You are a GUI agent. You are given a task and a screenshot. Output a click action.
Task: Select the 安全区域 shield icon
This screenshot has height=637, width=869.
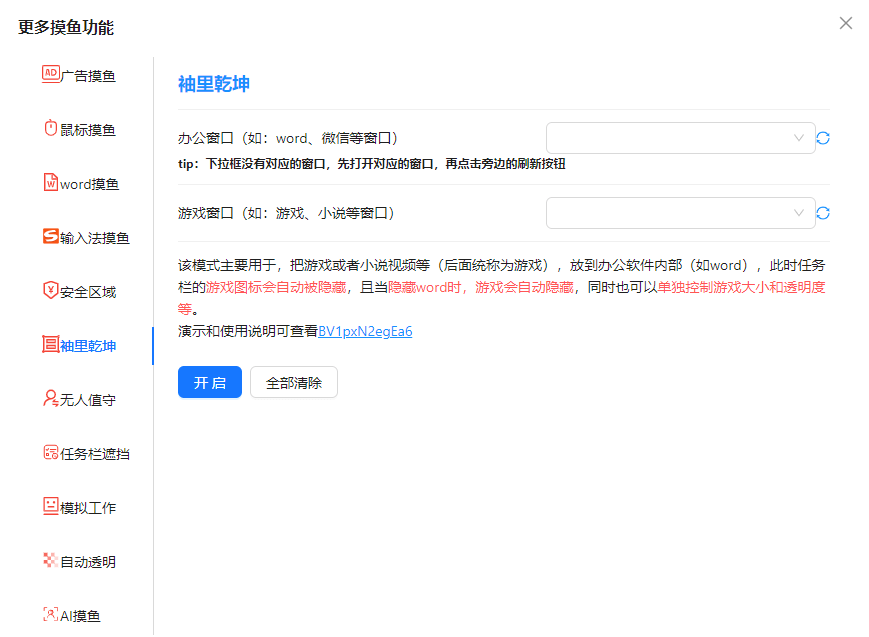(51, 290)
